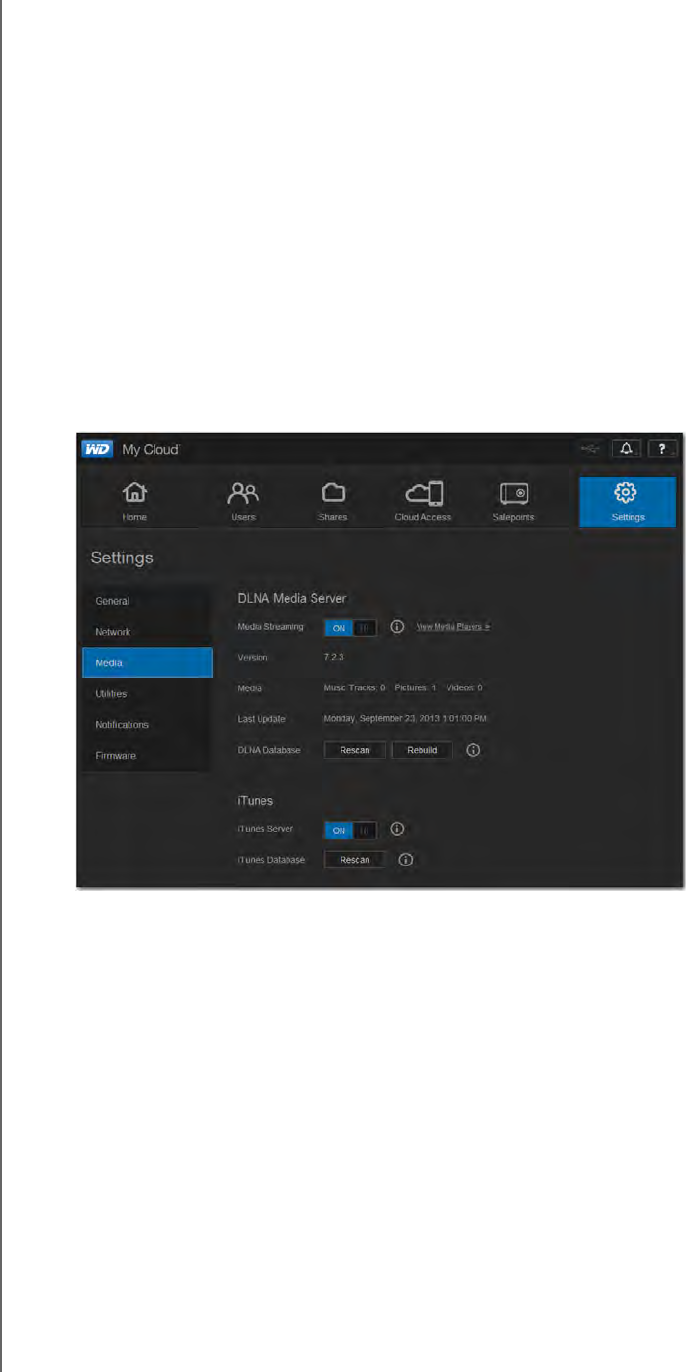The width and height of the screenshot is (686, 1372).
Task: Click Rescan for DLNA Database
Action: [354, 750]
